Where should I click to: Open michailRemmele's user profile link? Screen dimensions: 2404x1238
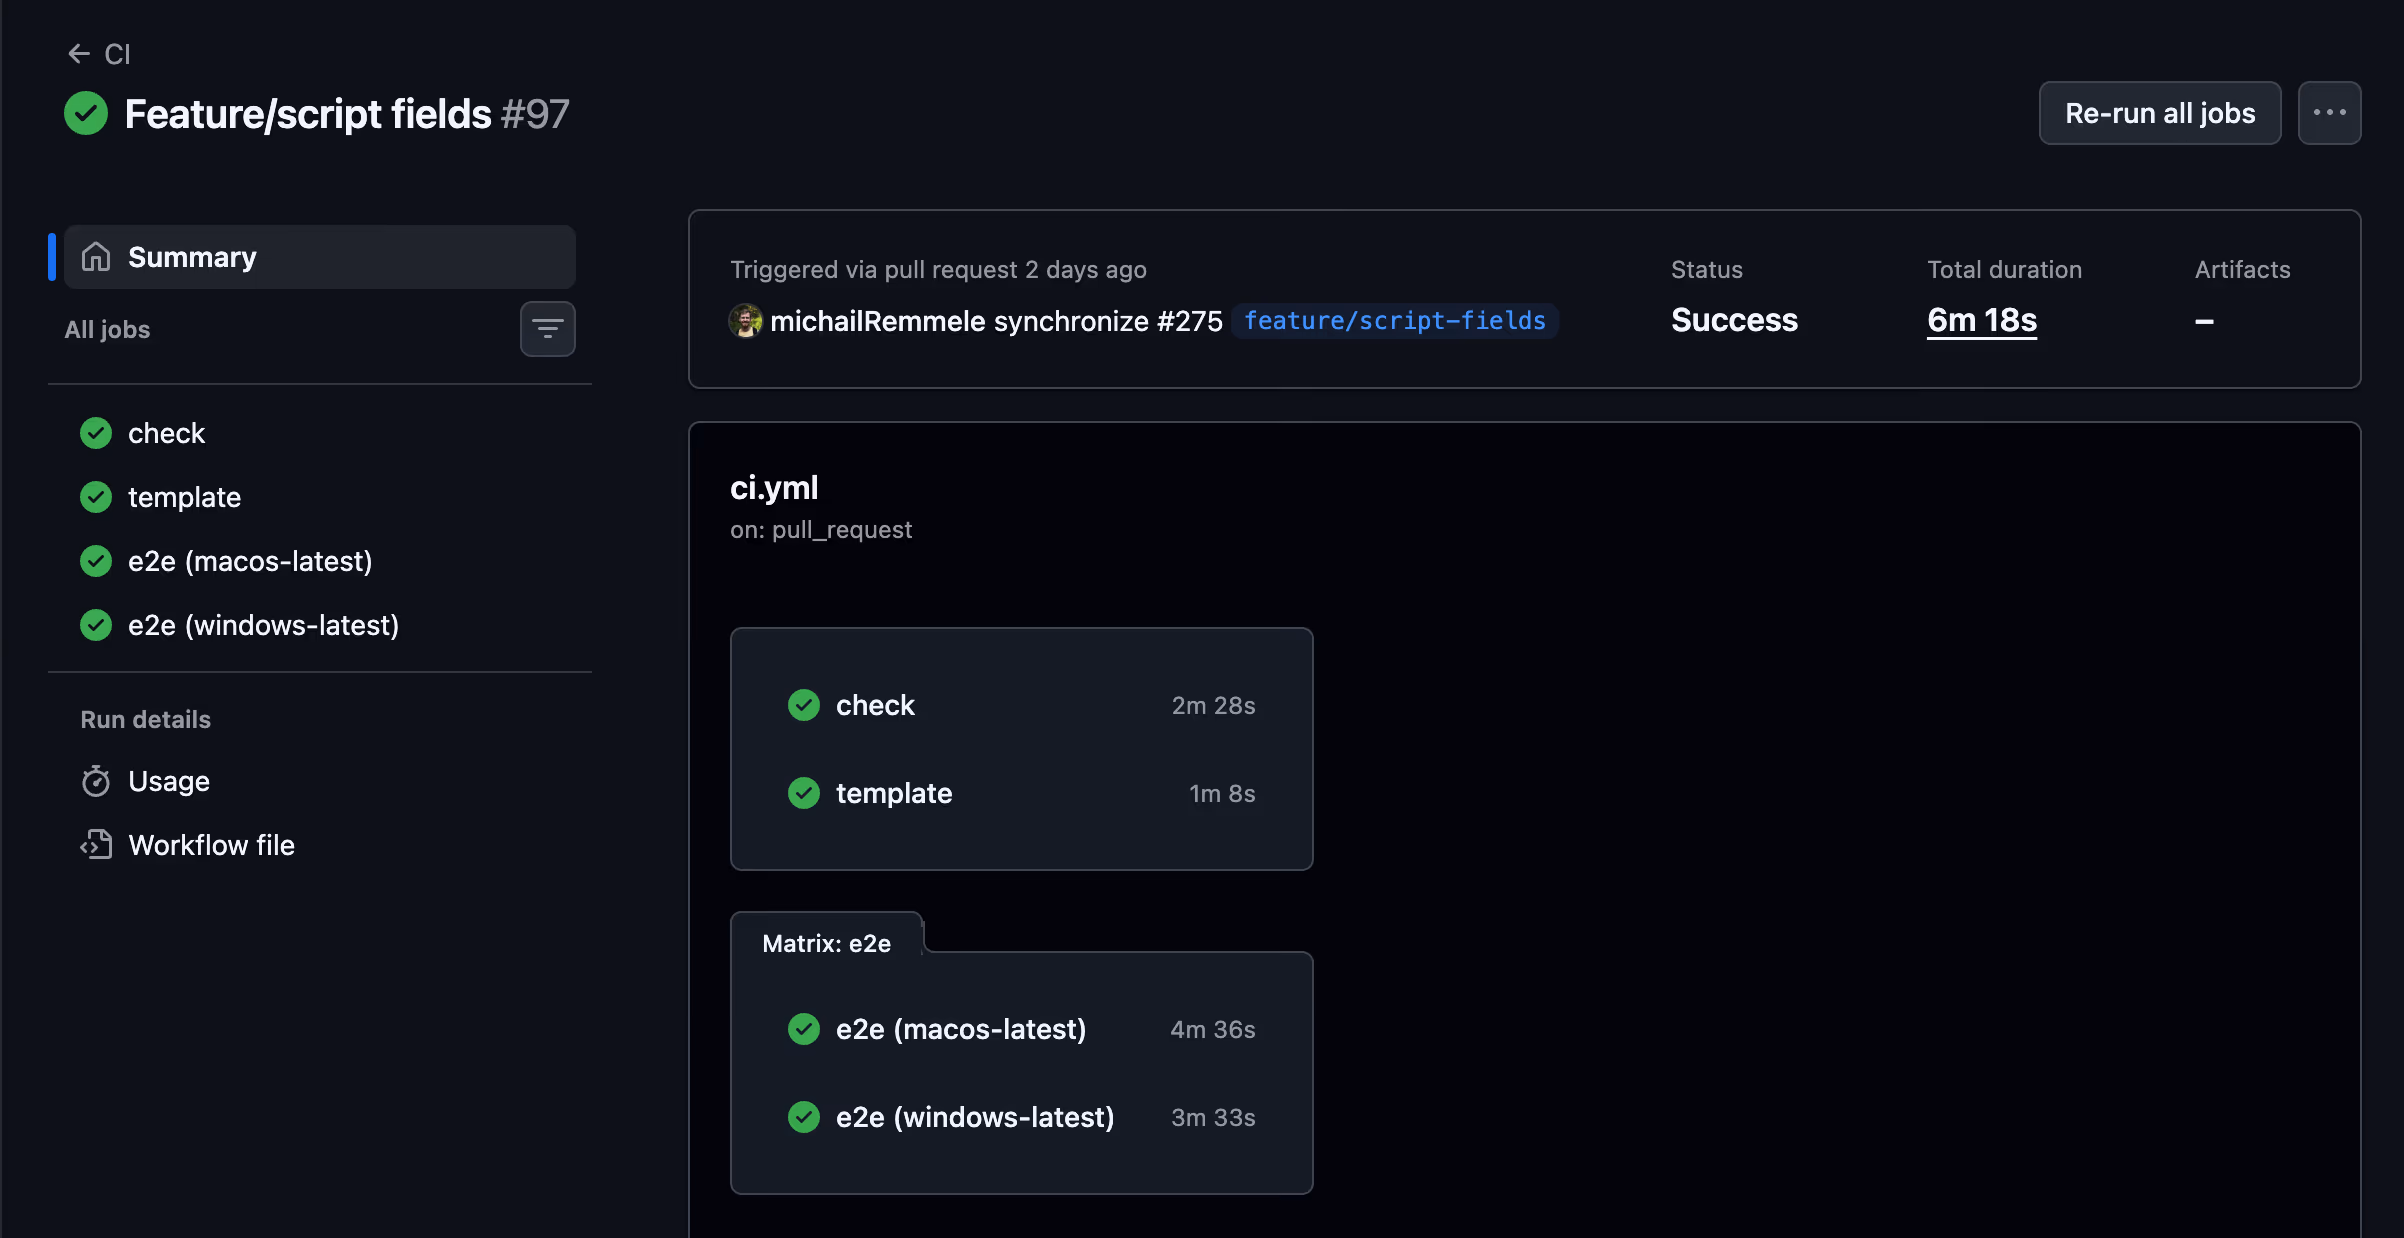[x=878, y=321]
